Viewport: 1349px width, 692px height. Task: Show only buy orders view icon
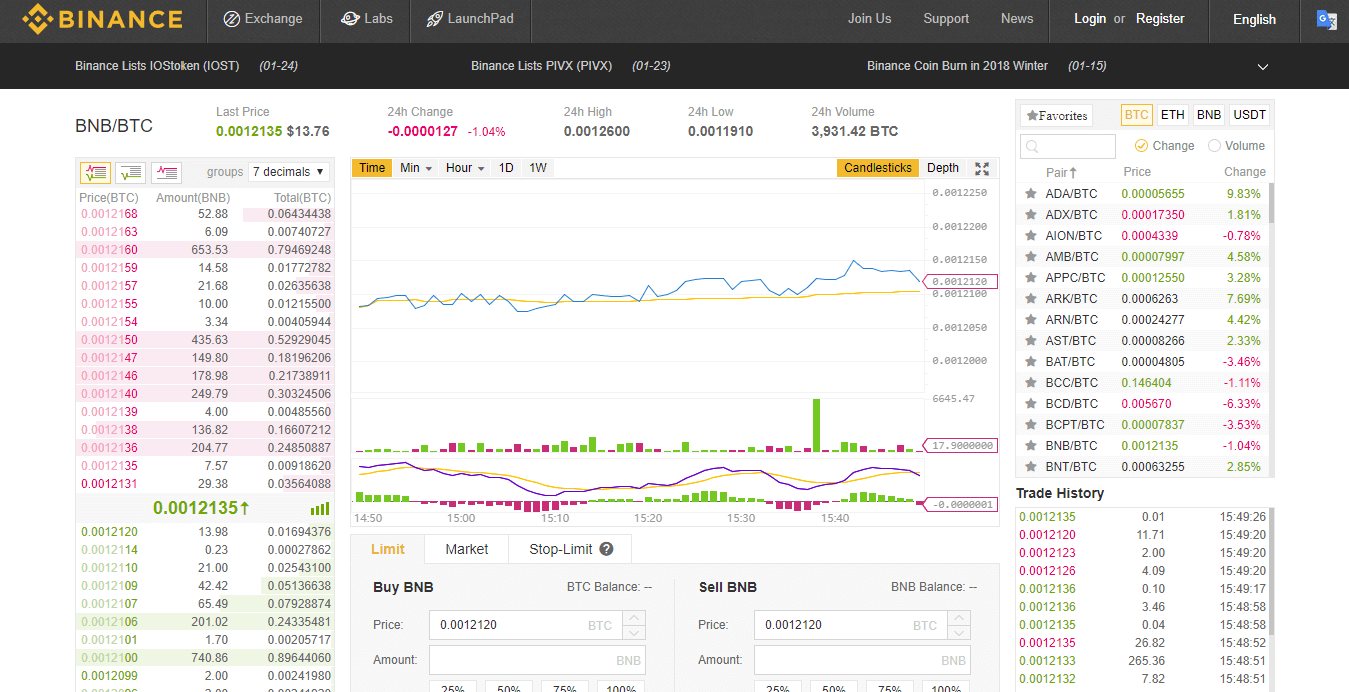pyautogui.click(x=131, y=172)
